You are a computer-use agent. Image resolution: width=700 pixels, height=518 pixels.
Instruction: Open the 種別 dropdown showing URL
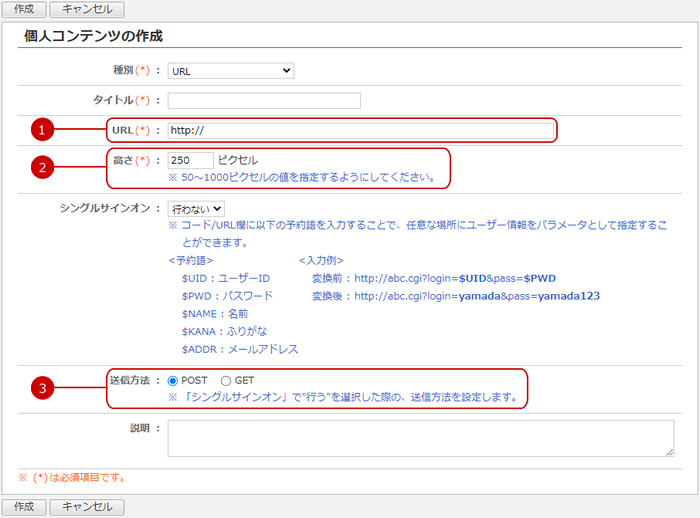230,71
